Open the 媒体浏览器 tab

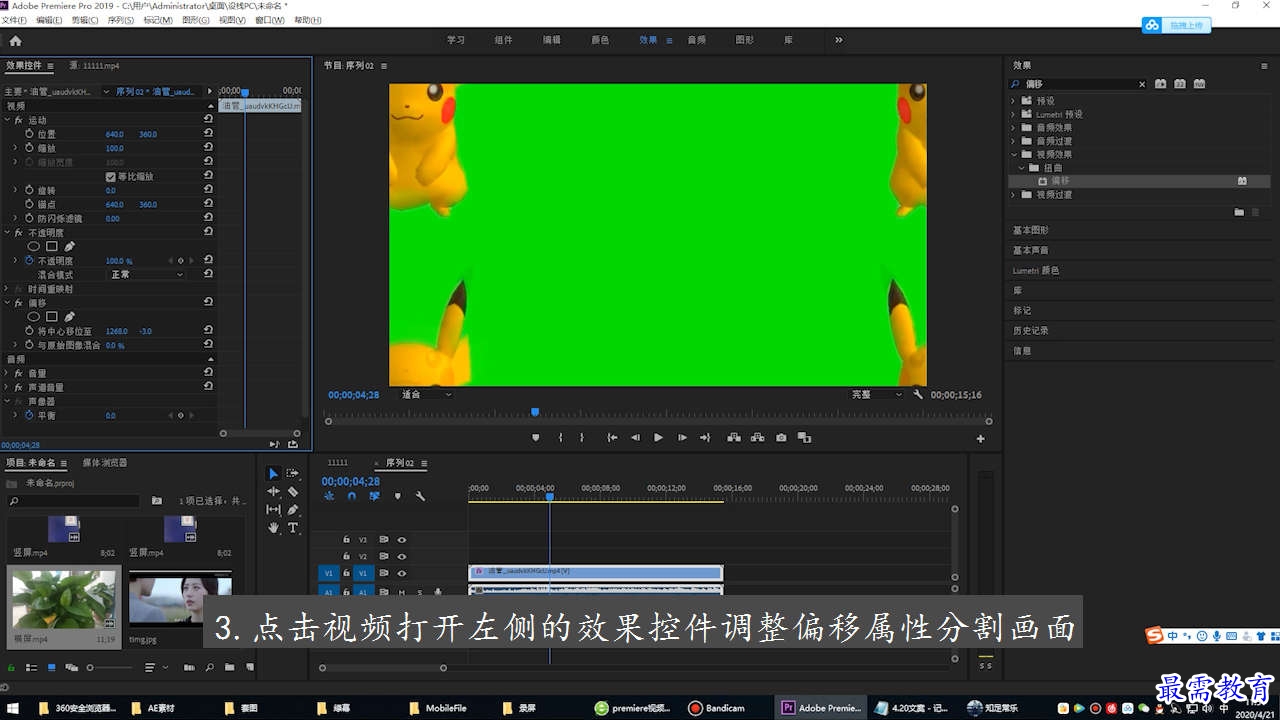click(105, 462)
